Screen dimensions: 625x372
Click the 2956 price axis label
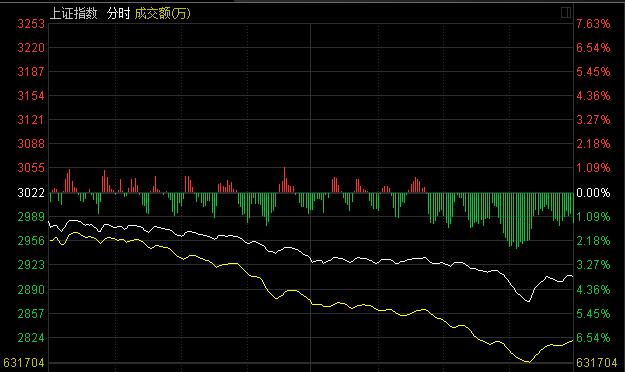pyautogui.click(x=31, y=241)
